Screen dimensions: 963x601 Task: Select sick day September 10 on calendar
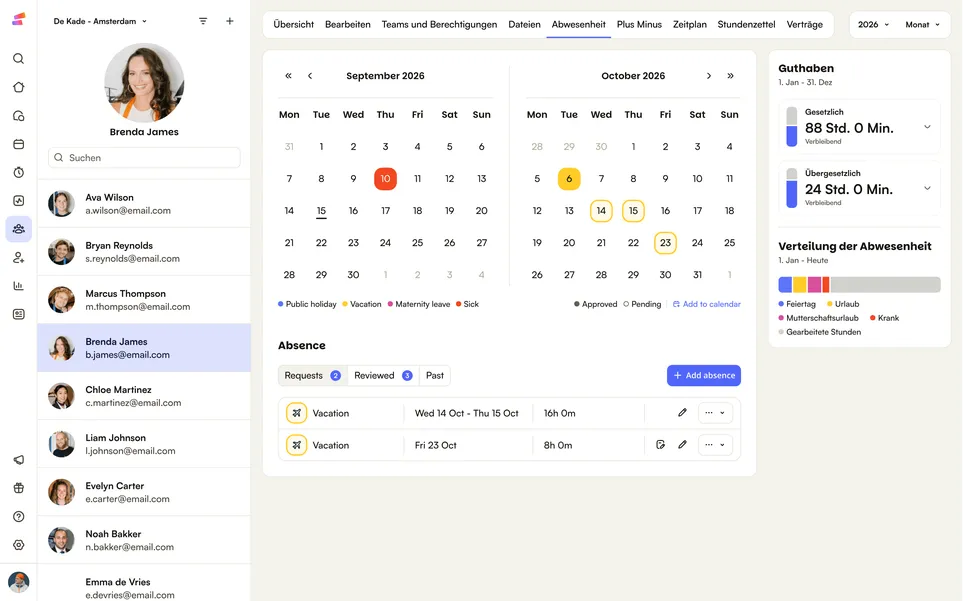coord(385,179)
